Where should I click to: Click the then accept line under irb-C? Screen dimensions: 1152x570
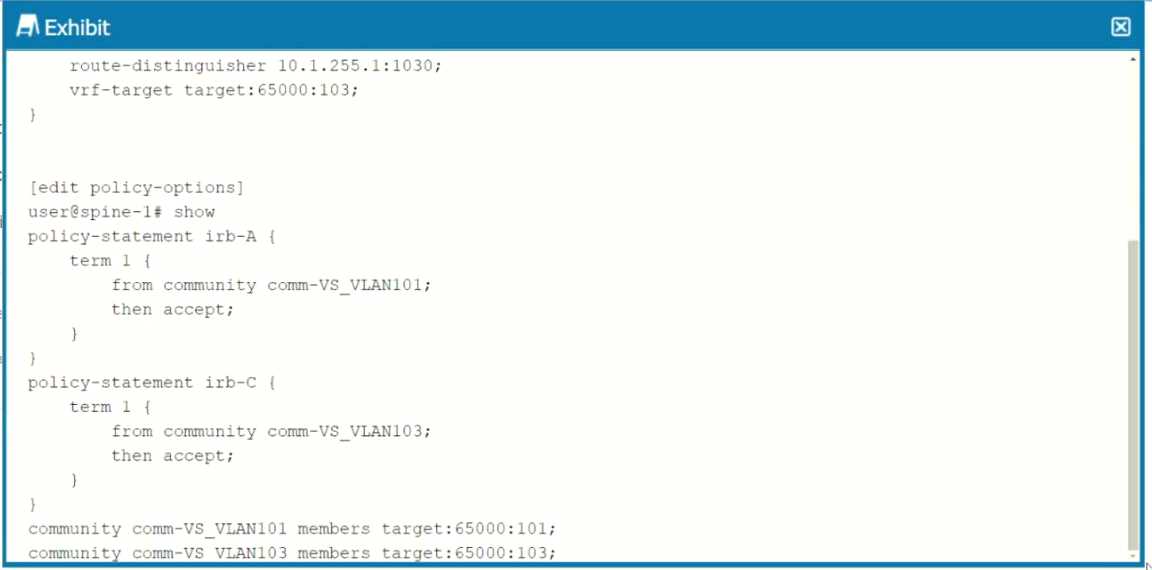[173, 455]
